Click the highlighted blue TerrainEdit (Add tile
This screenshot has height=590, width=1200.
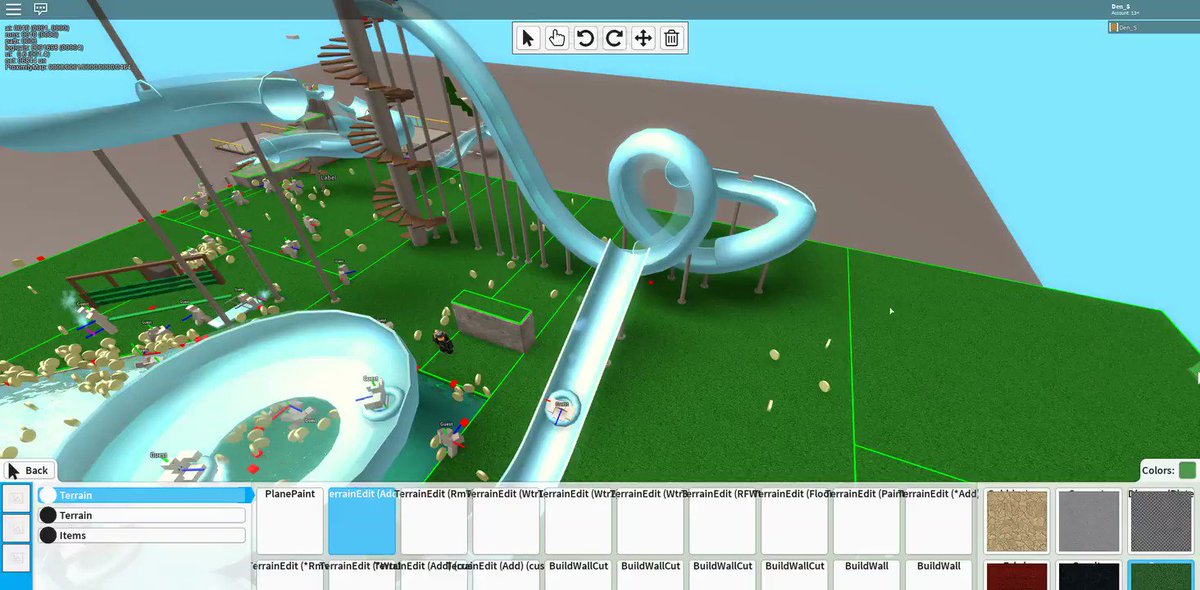pyautogui.click(x=362, y=521)
